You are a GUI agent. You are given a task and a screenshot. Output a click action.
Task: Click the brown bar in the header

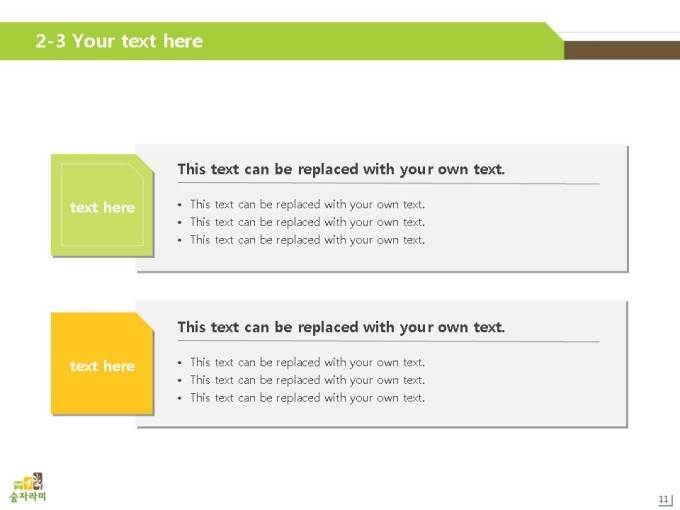pyautogui.click(x=622, y=50)
